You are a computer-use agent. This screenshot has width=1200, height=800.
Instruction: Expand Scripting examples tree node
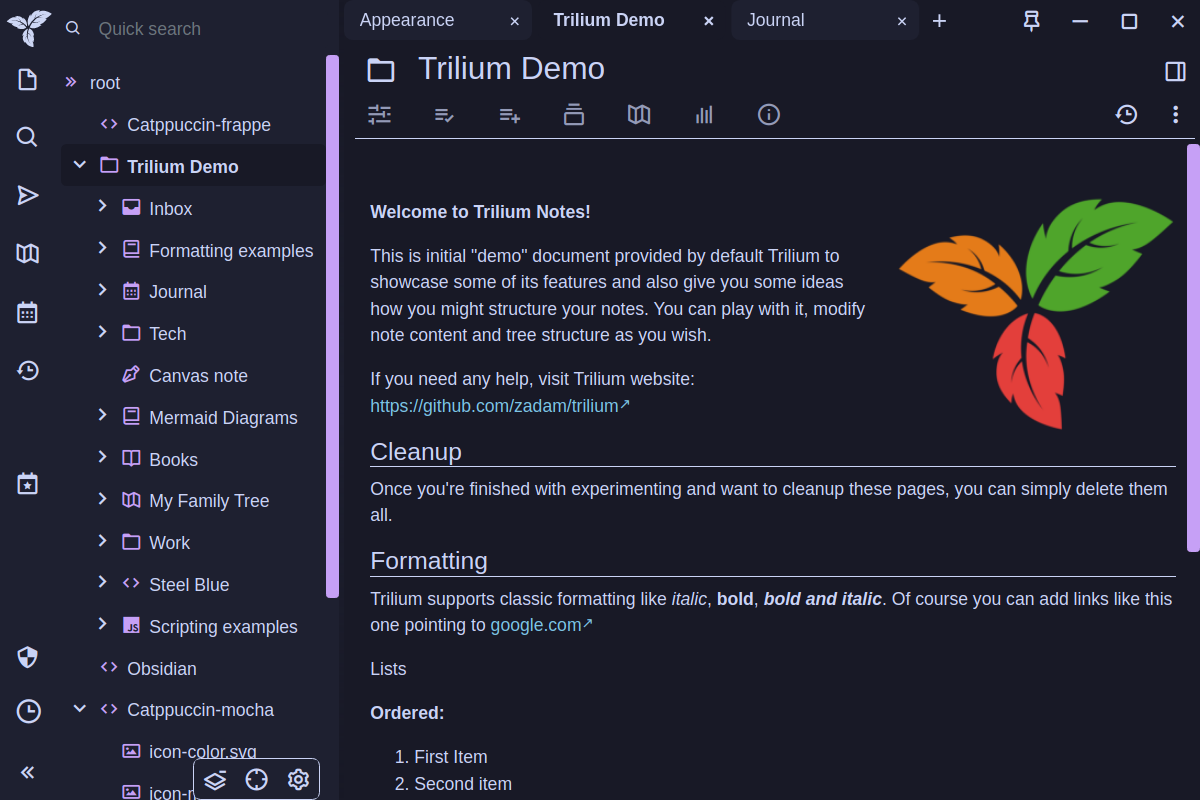point(102,624)
